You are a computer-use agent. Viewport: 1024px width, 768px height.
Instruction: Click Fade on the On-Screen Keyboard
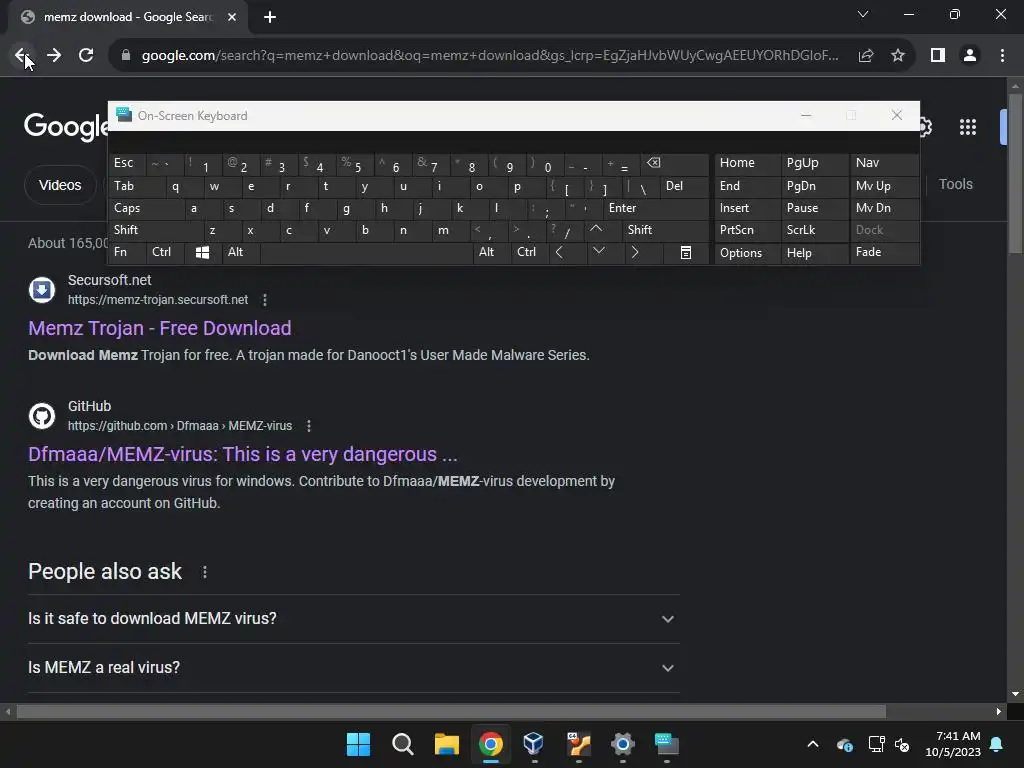884,252
